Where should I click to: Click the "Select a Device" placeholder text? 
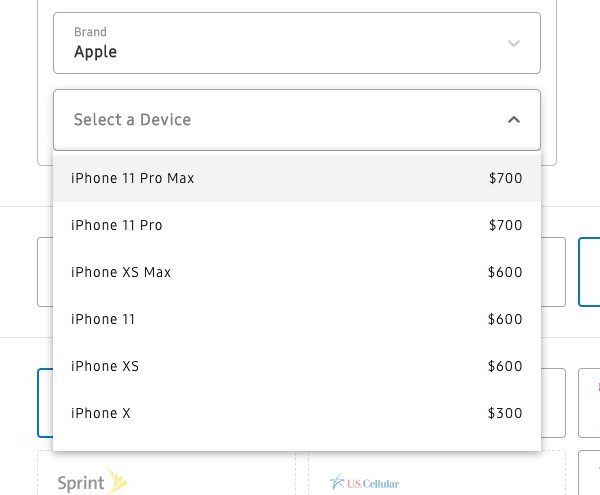(132, 120)
